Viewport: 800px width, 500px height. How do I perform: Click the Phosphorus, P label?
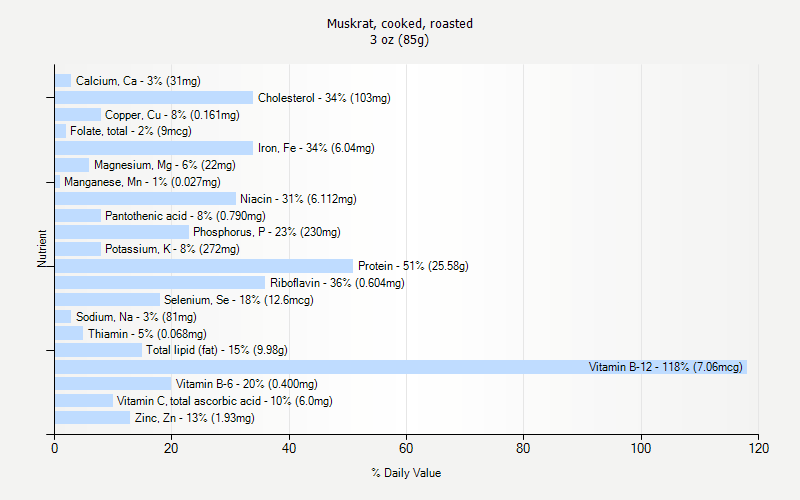[266, 232]
